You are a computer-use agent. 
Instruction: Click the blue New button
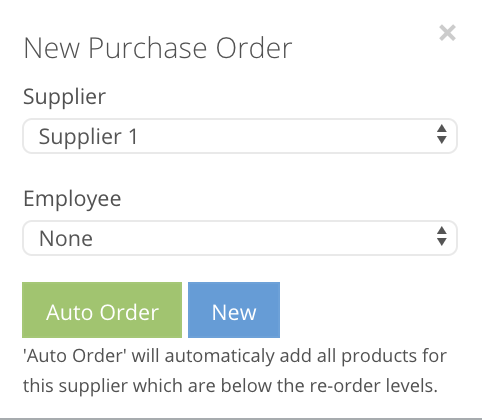pyautogui.click(x=234, y=310)
